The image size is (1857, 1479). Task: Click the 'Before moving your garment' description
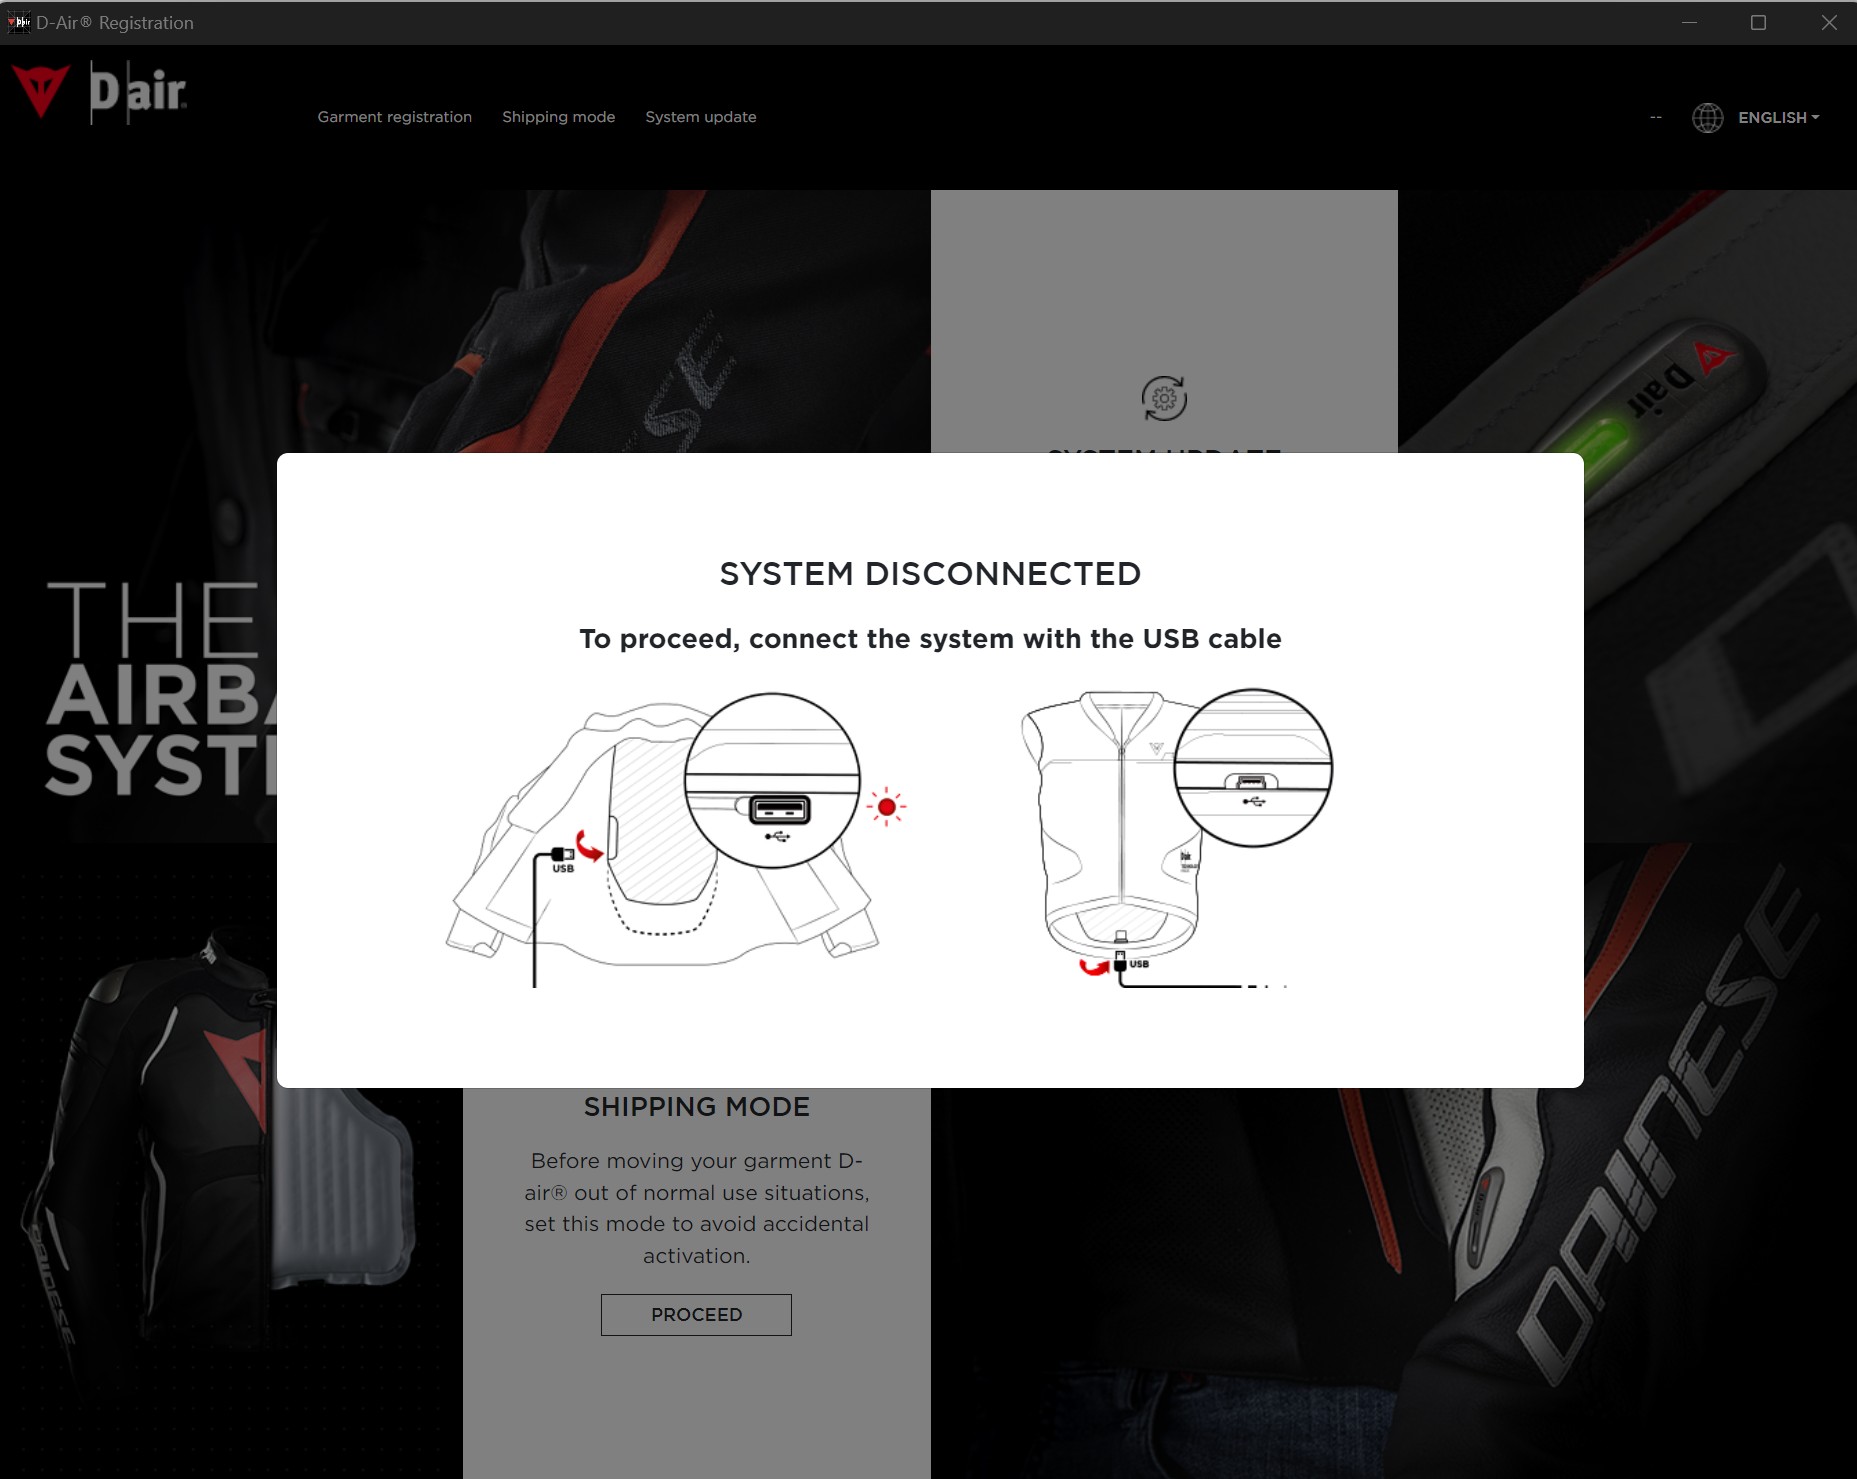click(x=696, y=1208)
